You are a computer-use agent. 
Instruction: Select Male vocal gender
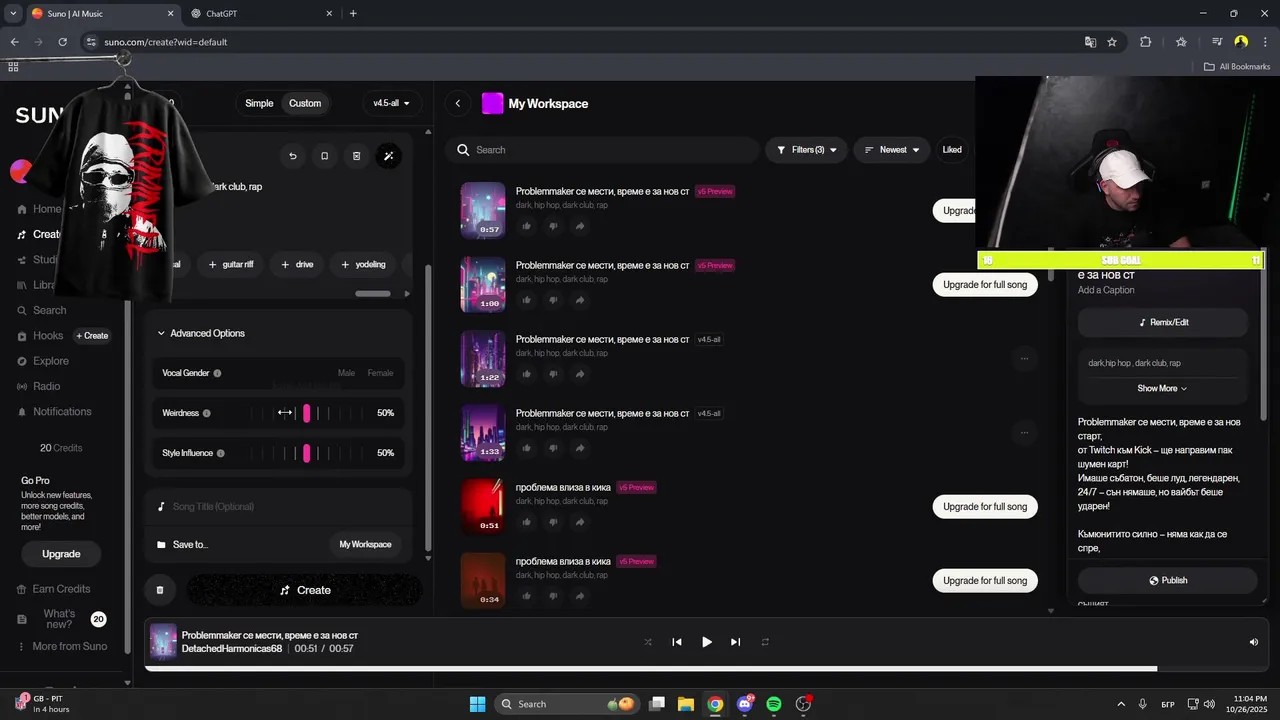[346, 373]
